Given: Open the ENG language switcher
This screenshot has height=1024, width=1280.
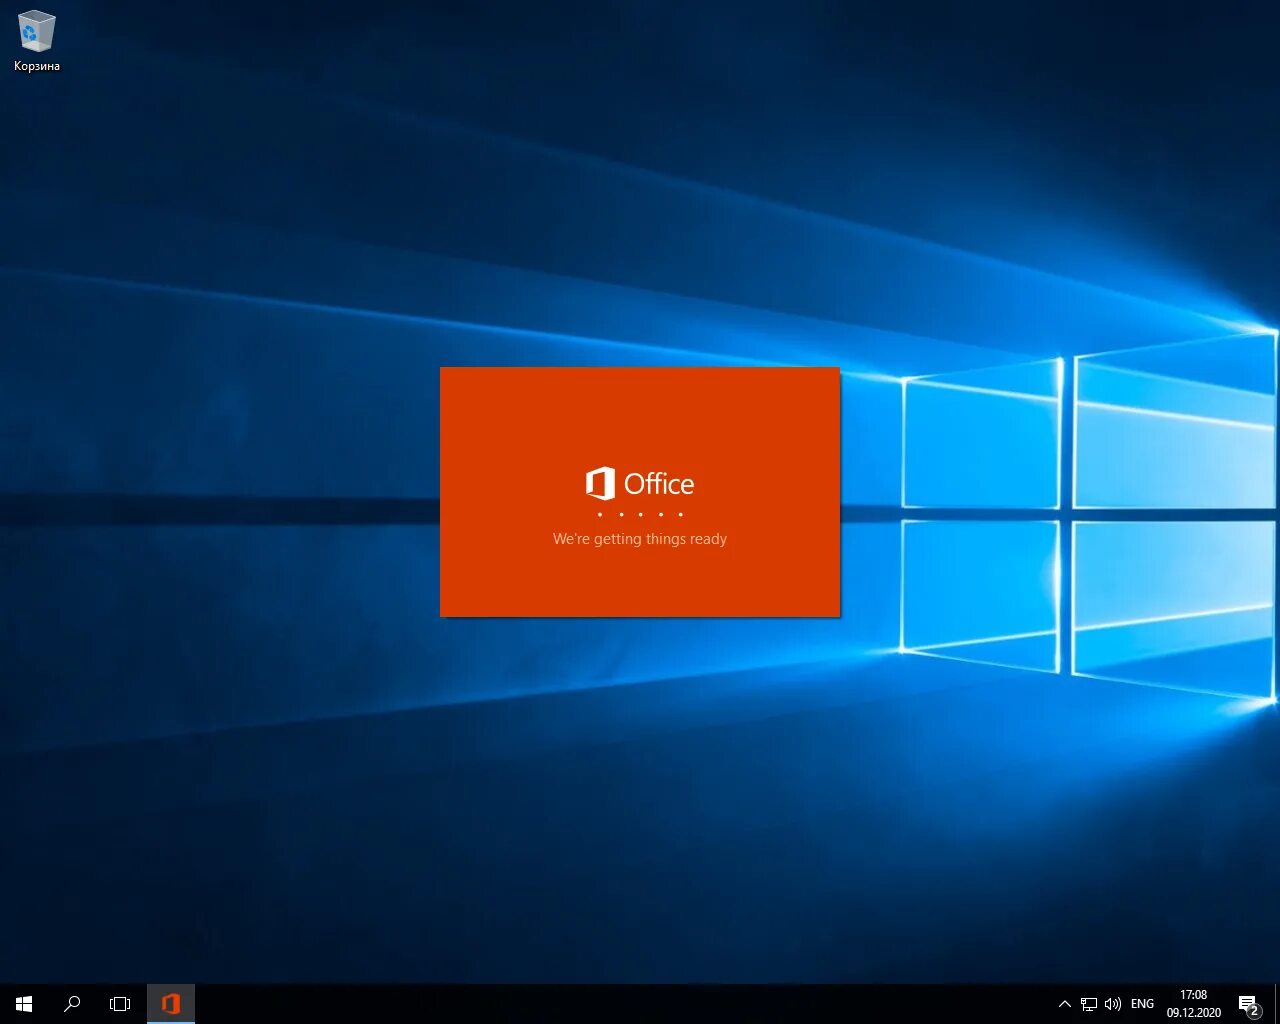Looking at the screenshot, I should tap(1142, 1003).
